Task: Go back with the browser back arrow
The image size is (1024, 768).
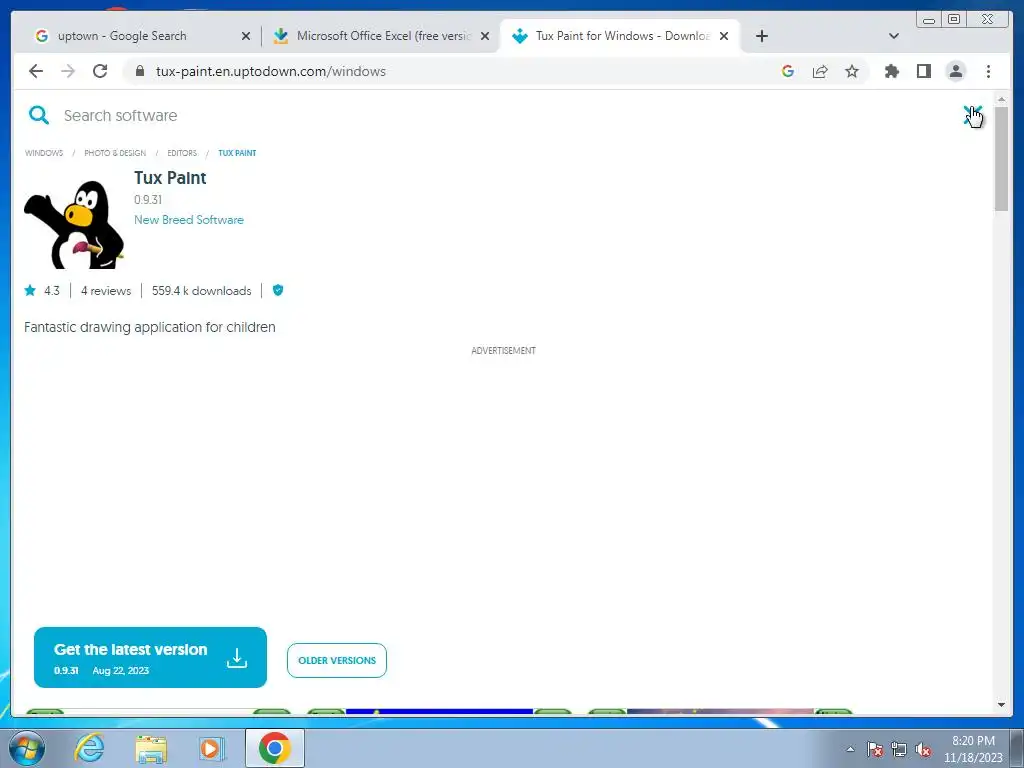Action: (36, 71)
